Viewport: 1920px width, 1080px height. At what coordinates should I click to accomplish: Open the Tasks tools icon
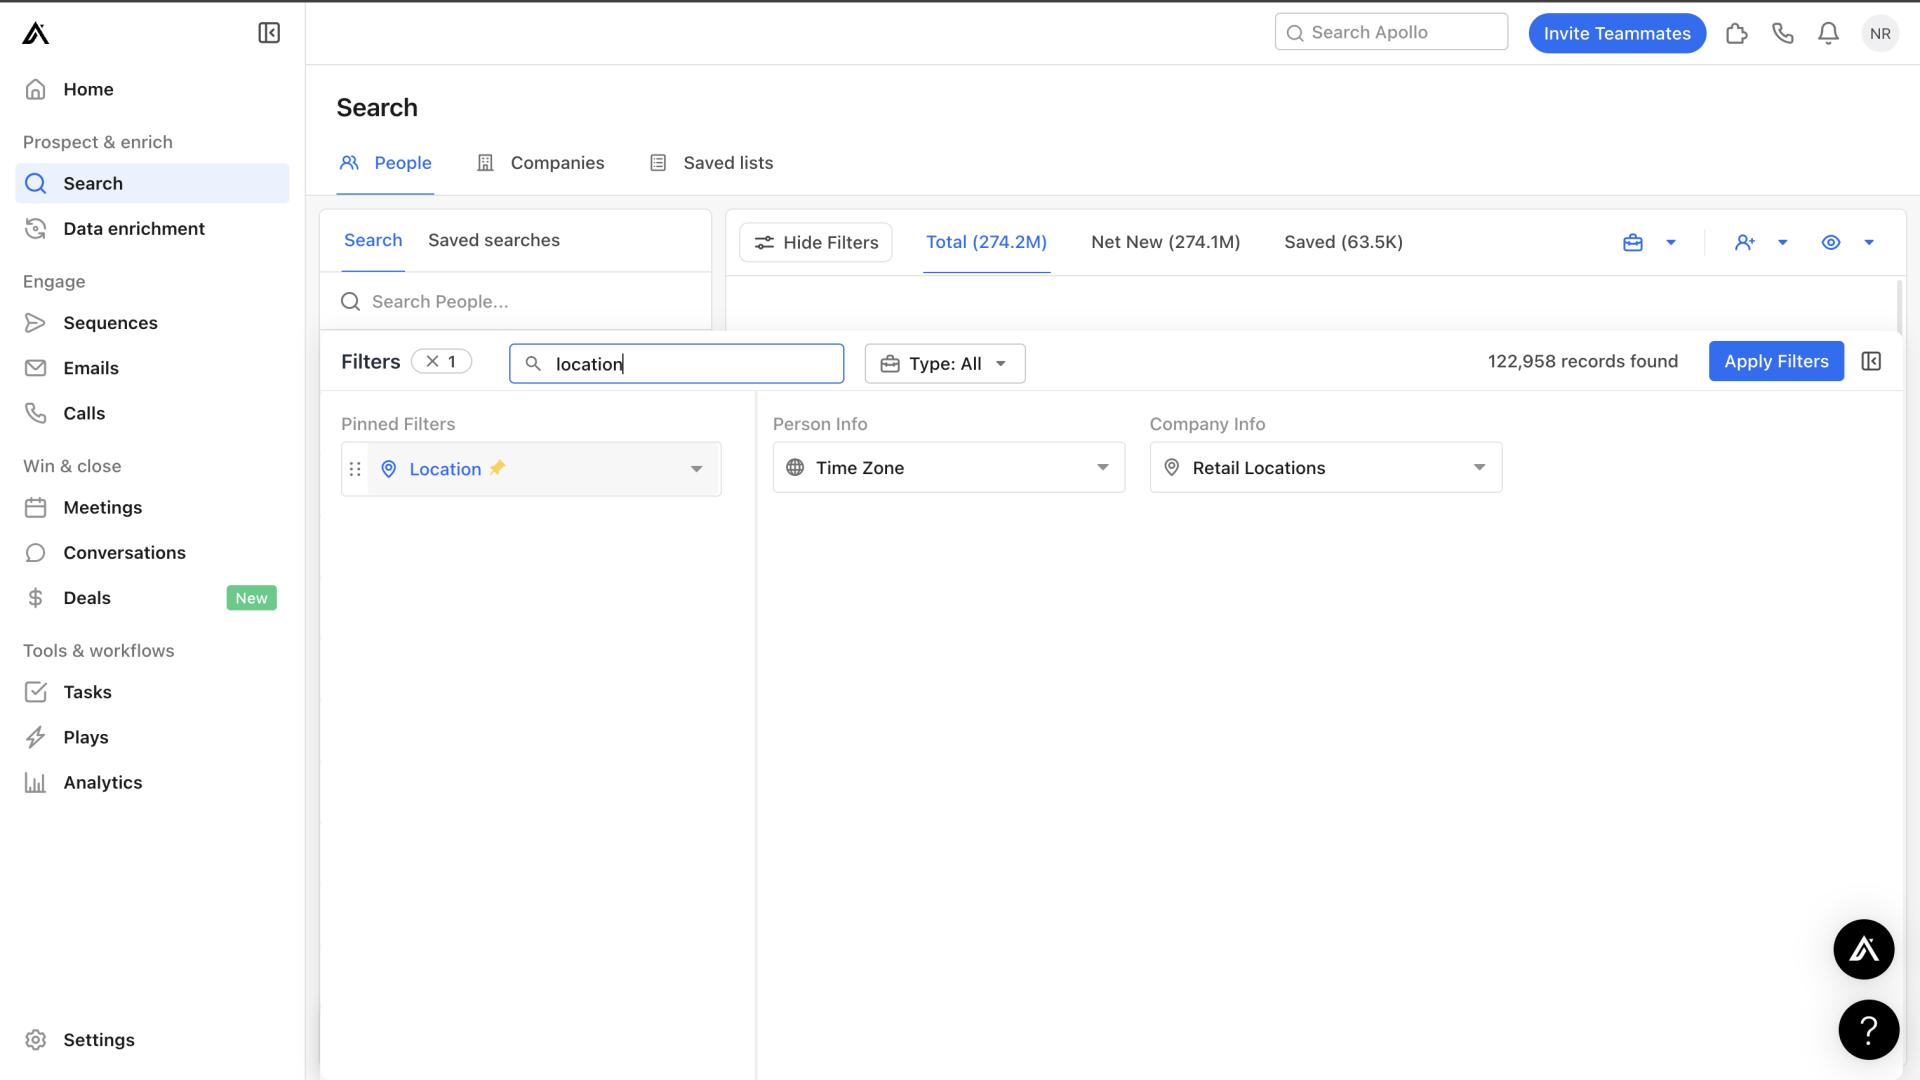coord(36,691)
